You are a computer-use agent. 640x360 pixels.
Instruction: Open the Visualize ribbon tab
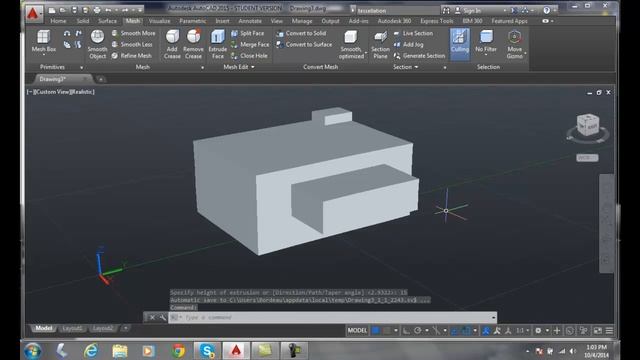pyautogui.click(x=159, y=21)
